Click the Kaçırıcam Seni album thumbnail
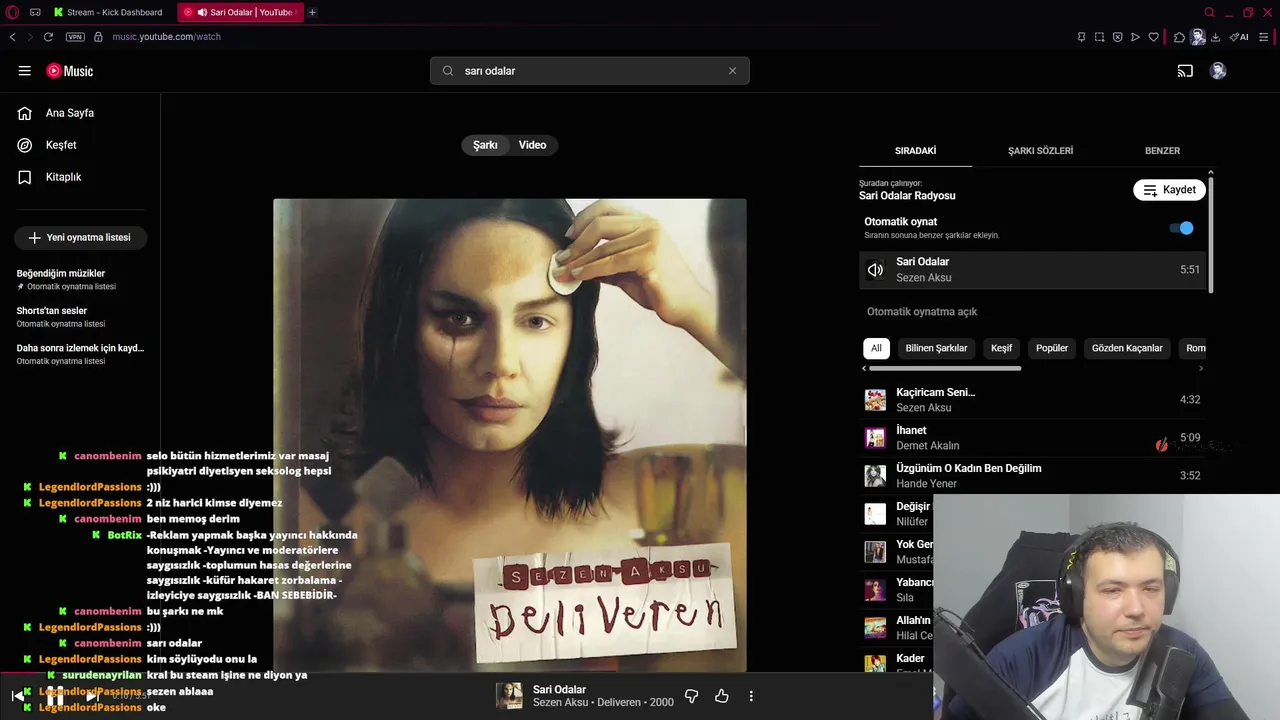 [x=875, y=400]
